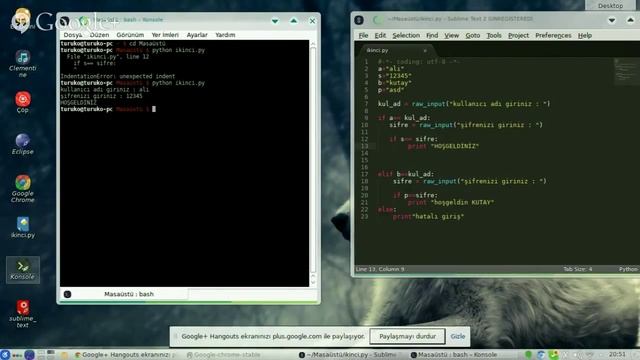Click IndentationError line in Konsole output
Screen dimensions: 640x360
point(118,76)
